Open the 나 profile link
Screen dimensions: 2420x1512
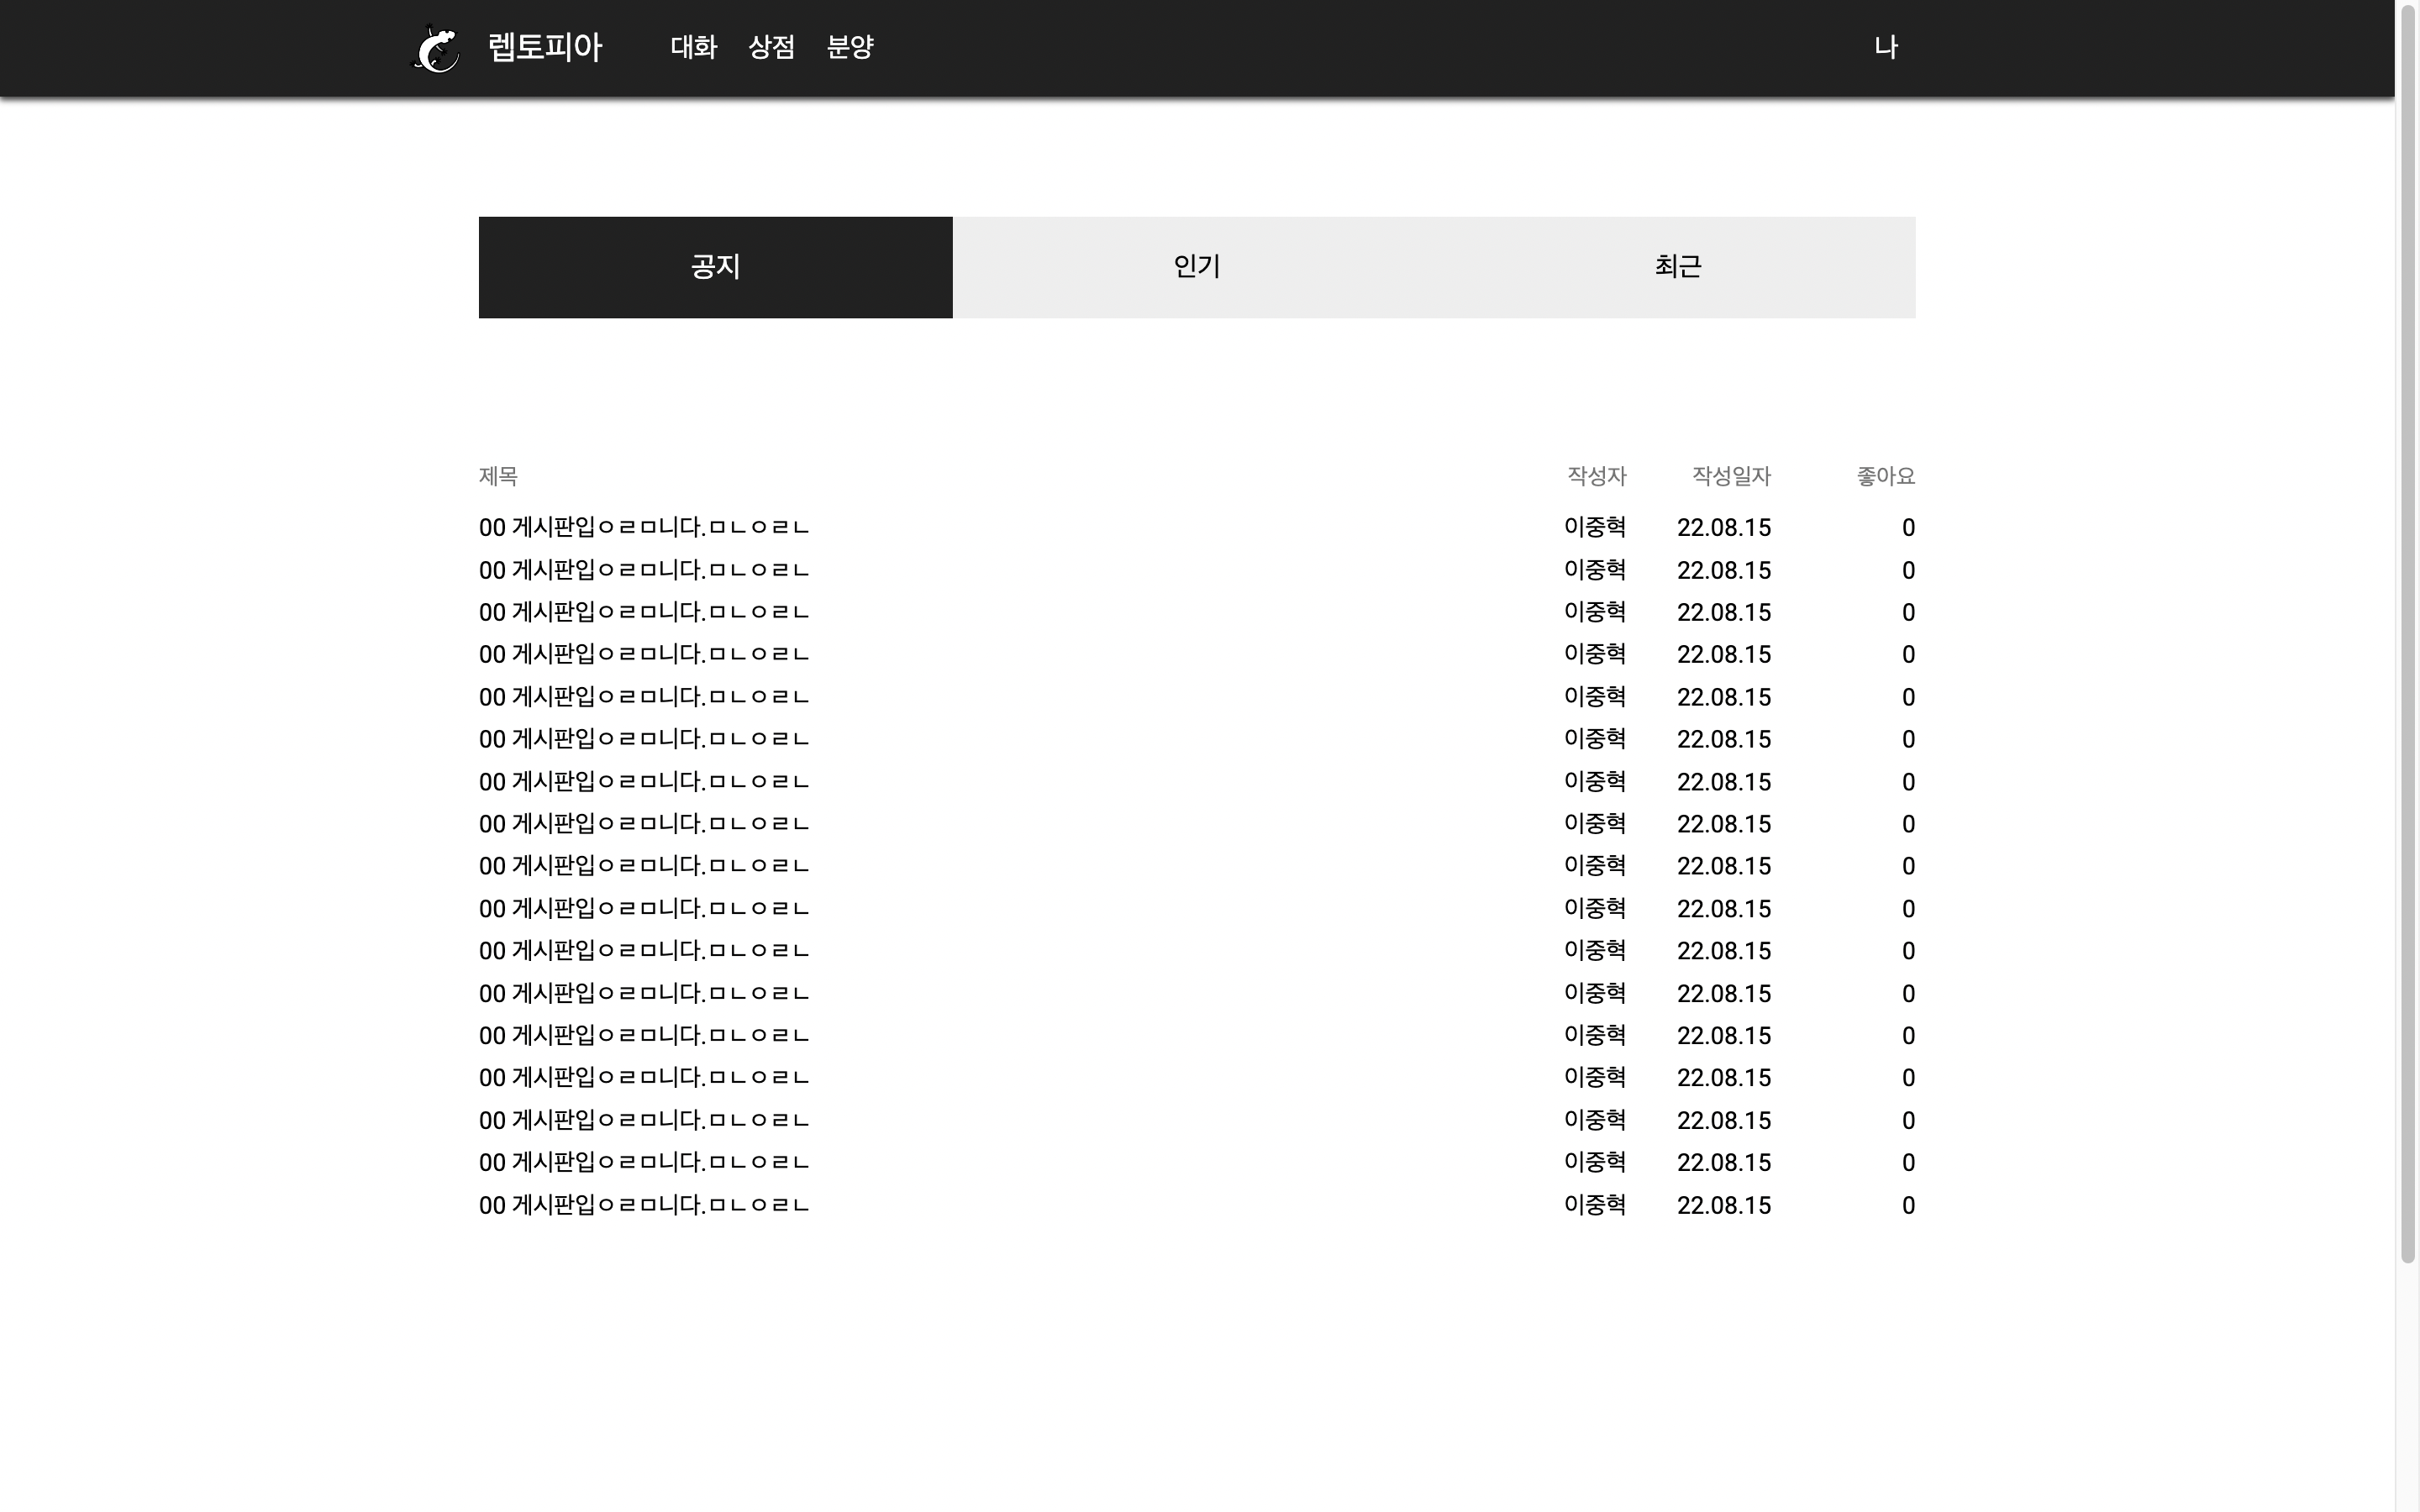[1886, 47]
